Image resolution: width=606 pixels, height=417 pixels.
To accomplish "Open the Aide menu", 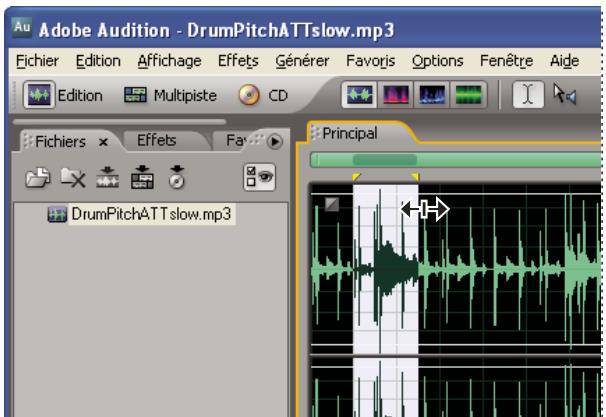I will tap(564, 61).
